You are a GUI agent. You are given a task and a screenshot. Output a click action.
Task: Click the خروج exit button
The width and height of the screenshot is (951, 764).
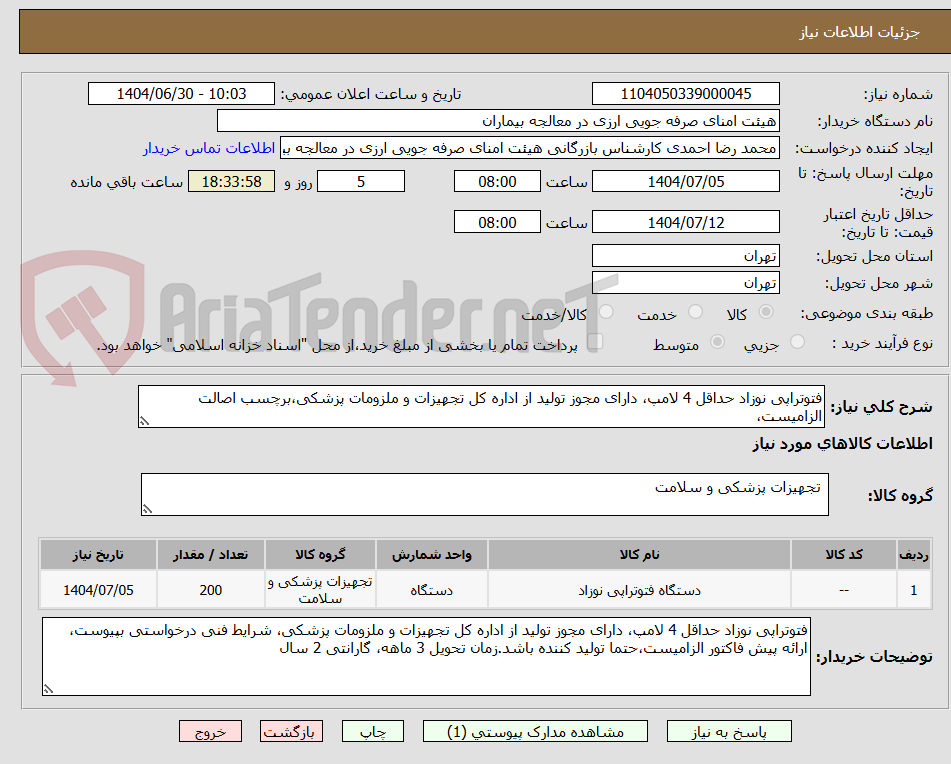pyautogui.click(x=210, y=731)
